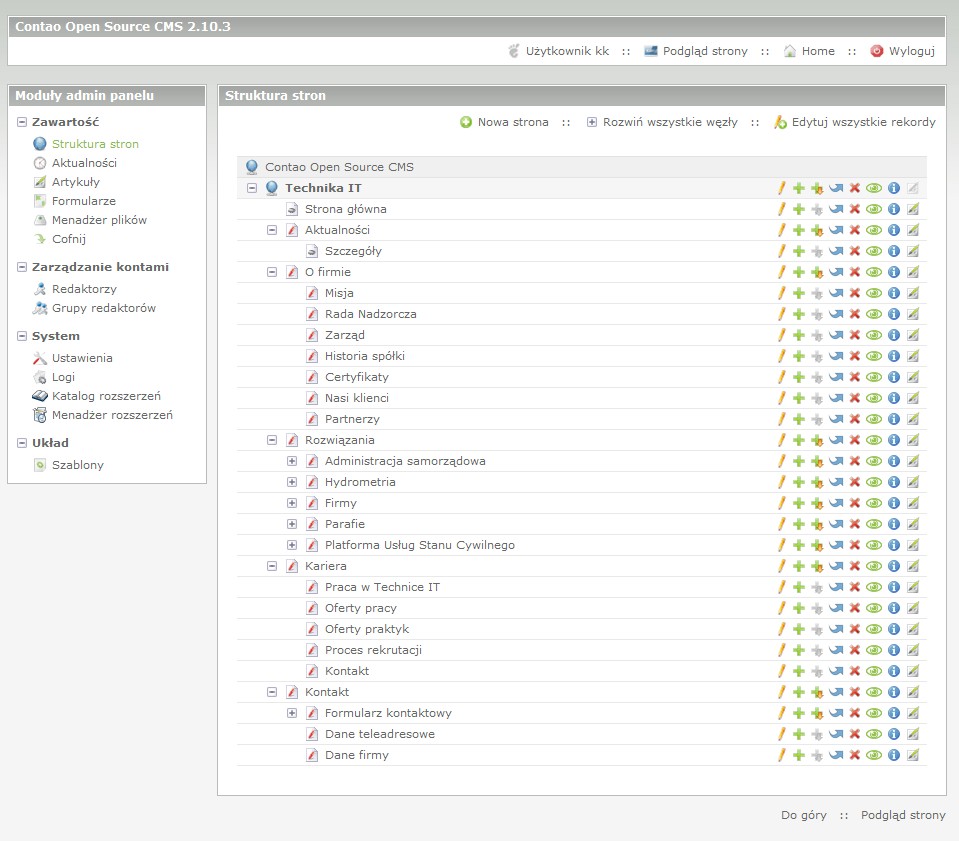Toggle visibility eye for Formularz kontaktowy
This screenshot has height=841, width=959.
pyautogui.click(x=874, y=713)
